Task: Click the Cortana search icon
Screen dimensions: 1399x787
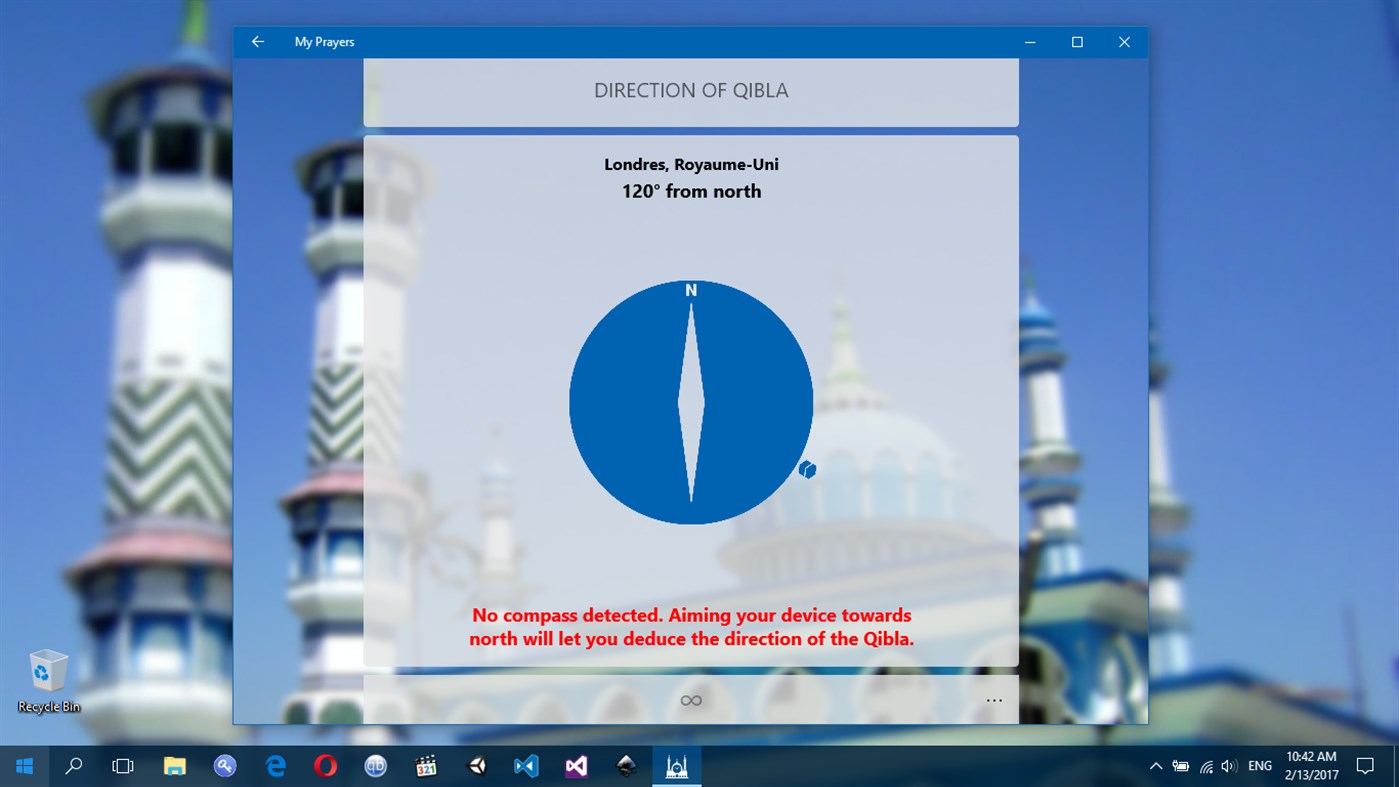Action: [x=73, y=765]
